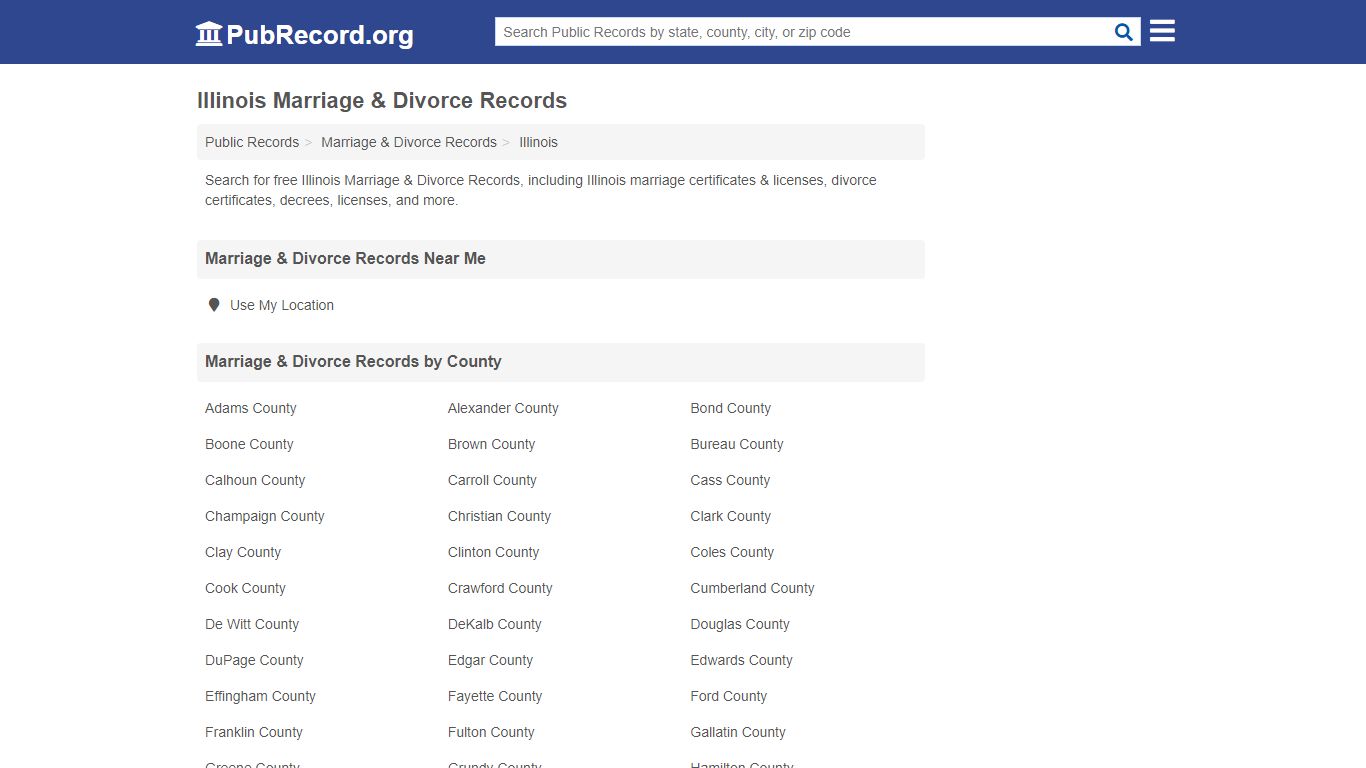Go to Gallatin County
Screen dimensions: 1366x768
click(x=738, y=732)
